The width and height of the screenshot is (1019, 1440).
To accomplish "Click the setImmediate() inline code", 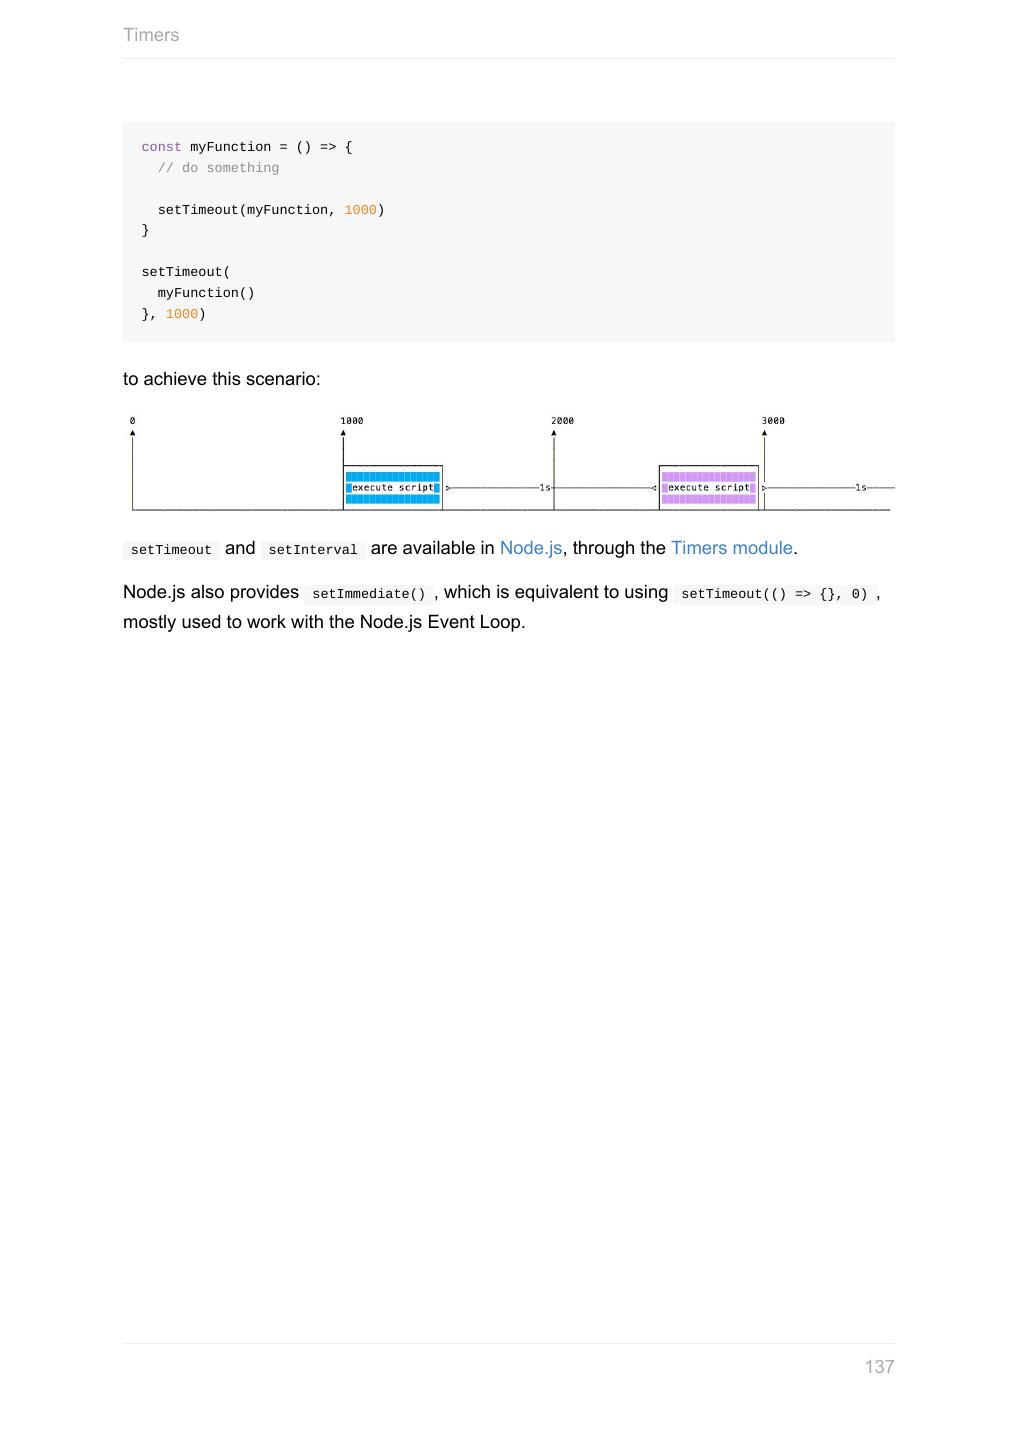I will [x=368, y=594].
